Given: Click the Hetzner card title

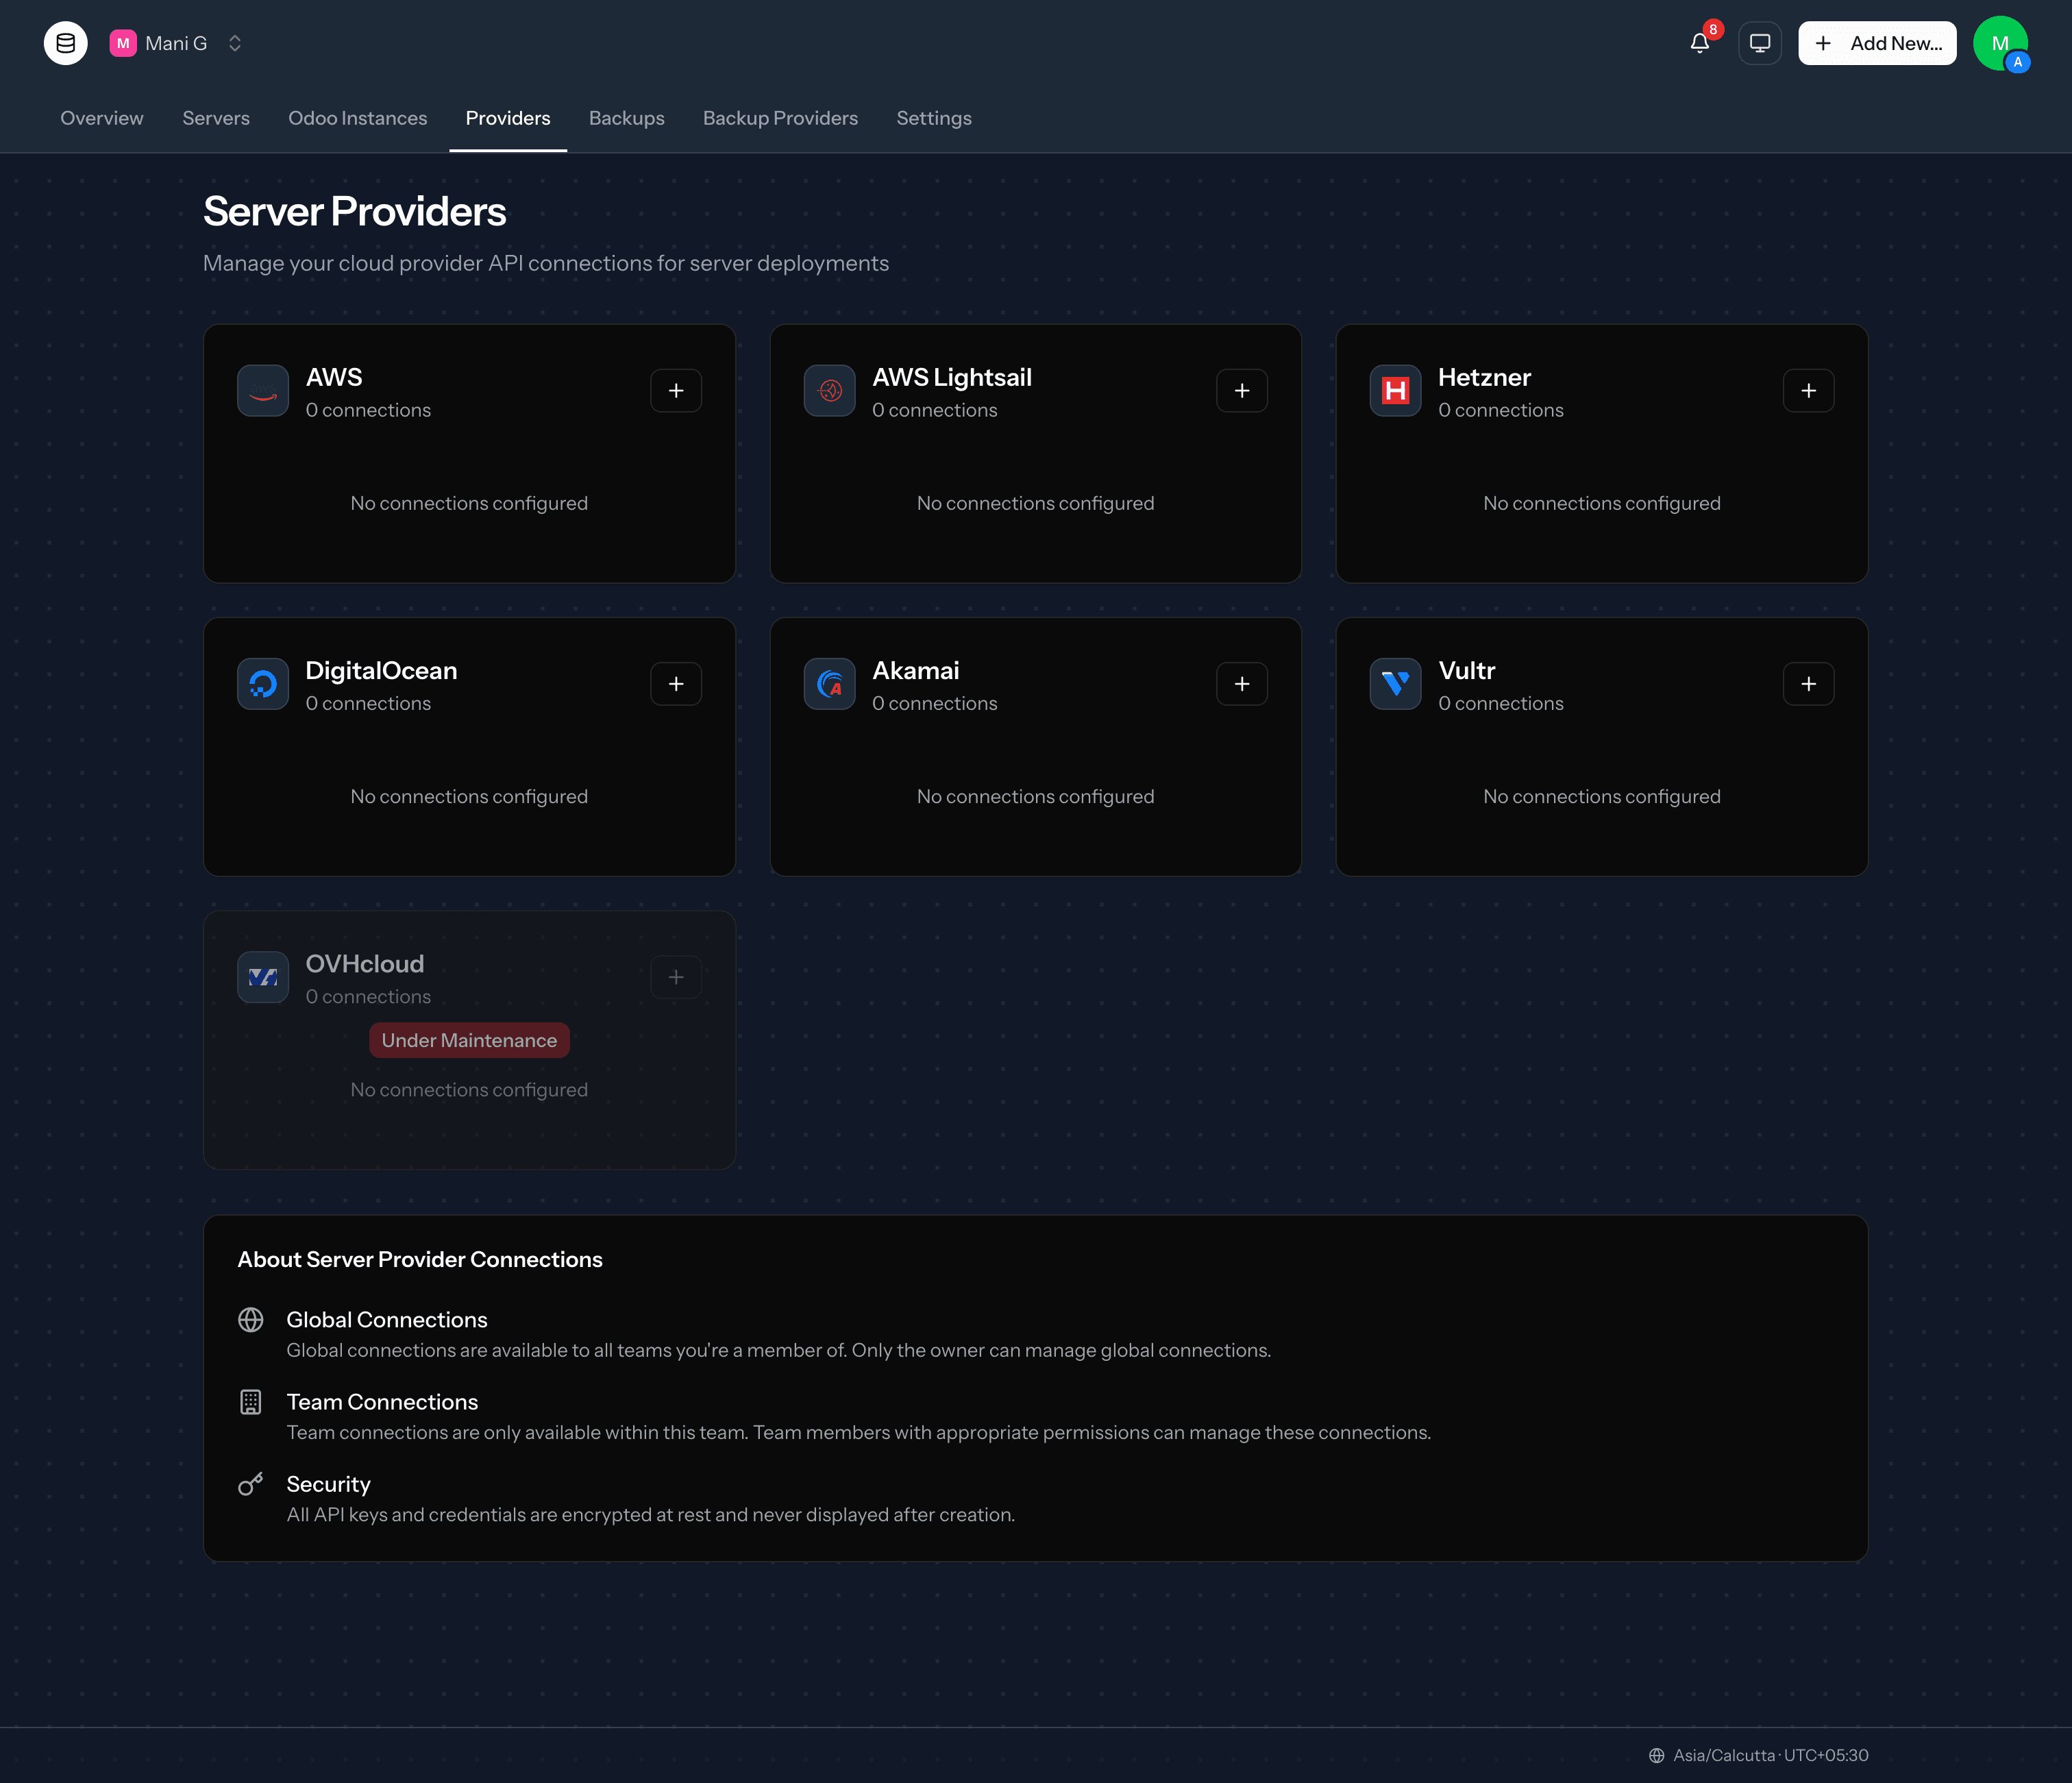Looking at the screenshot, I should click(x=1484, y=377).
